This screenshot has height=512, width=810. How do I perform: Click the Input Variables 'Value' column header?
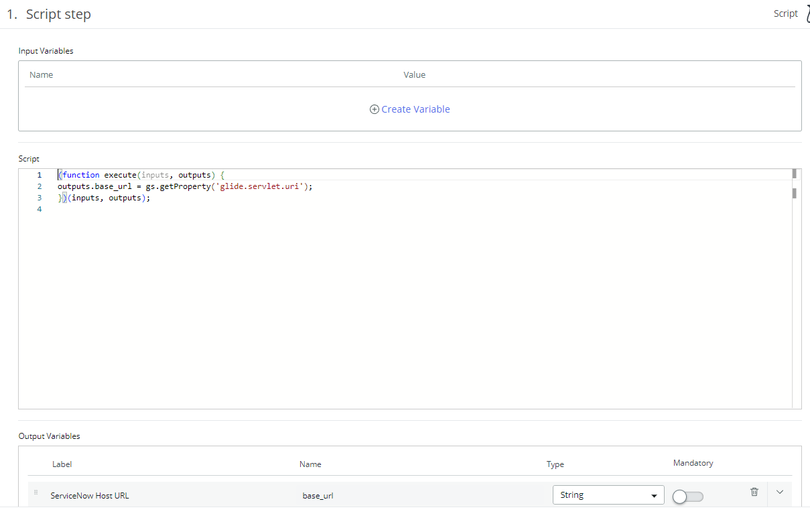414,75
